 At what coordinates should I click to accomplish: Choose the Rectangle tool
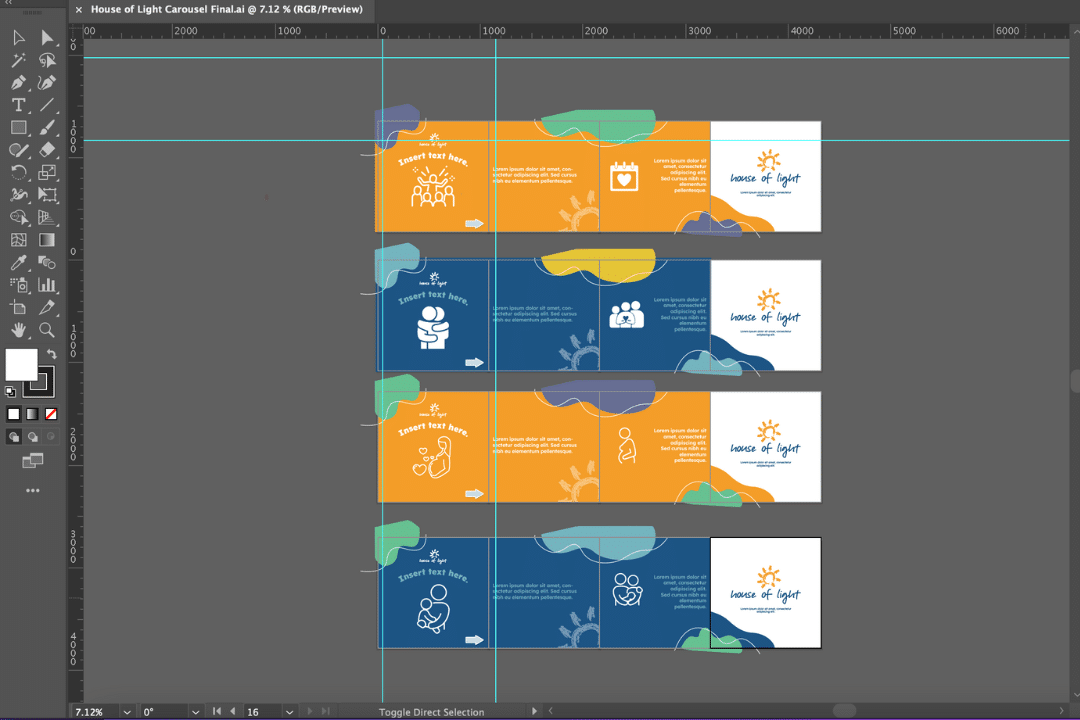coord(18,127)
